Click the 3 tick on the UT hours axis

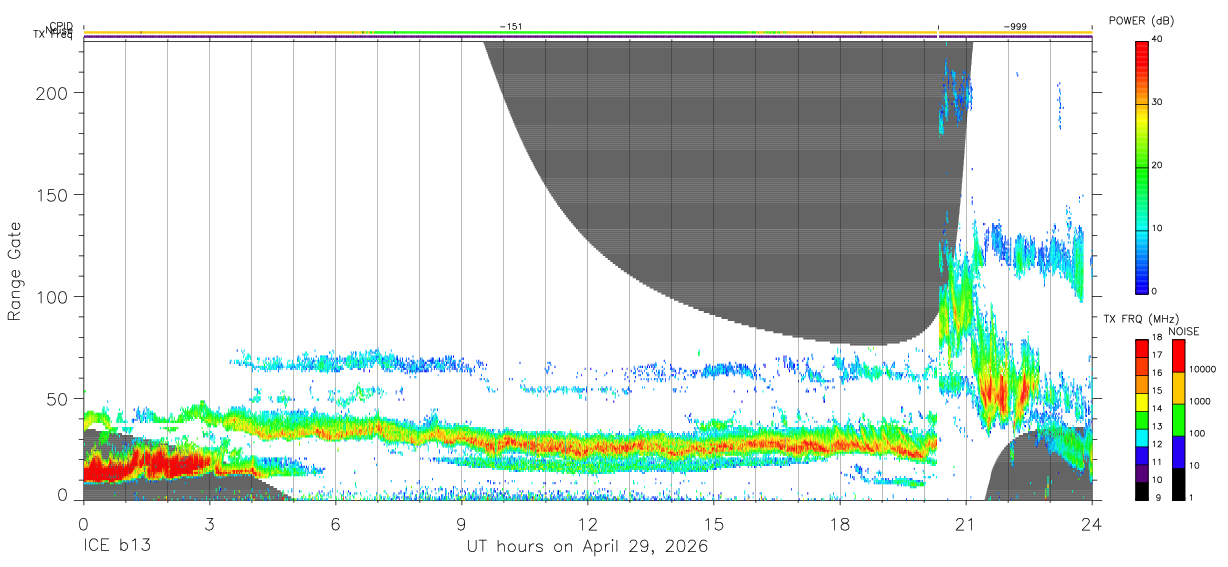pyautogui.click(x=210, y=523)
